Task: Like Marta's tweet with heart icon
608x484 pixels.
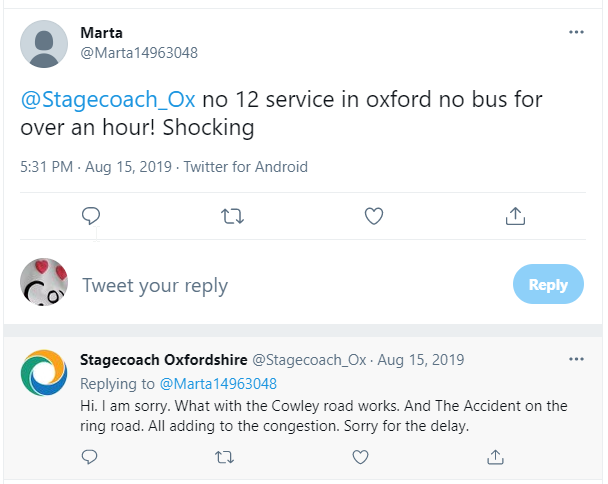Action: point(373,216)
